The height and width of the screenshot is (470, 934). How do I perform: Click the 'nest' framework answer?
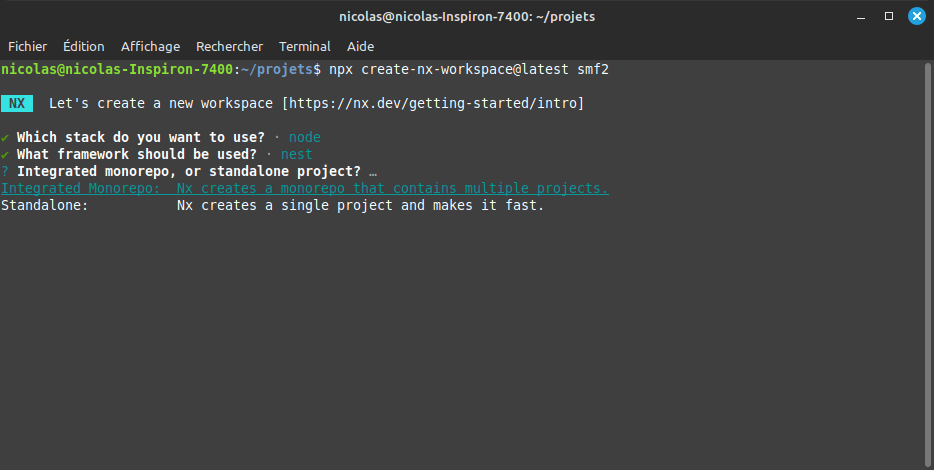[x=297, y=154]
